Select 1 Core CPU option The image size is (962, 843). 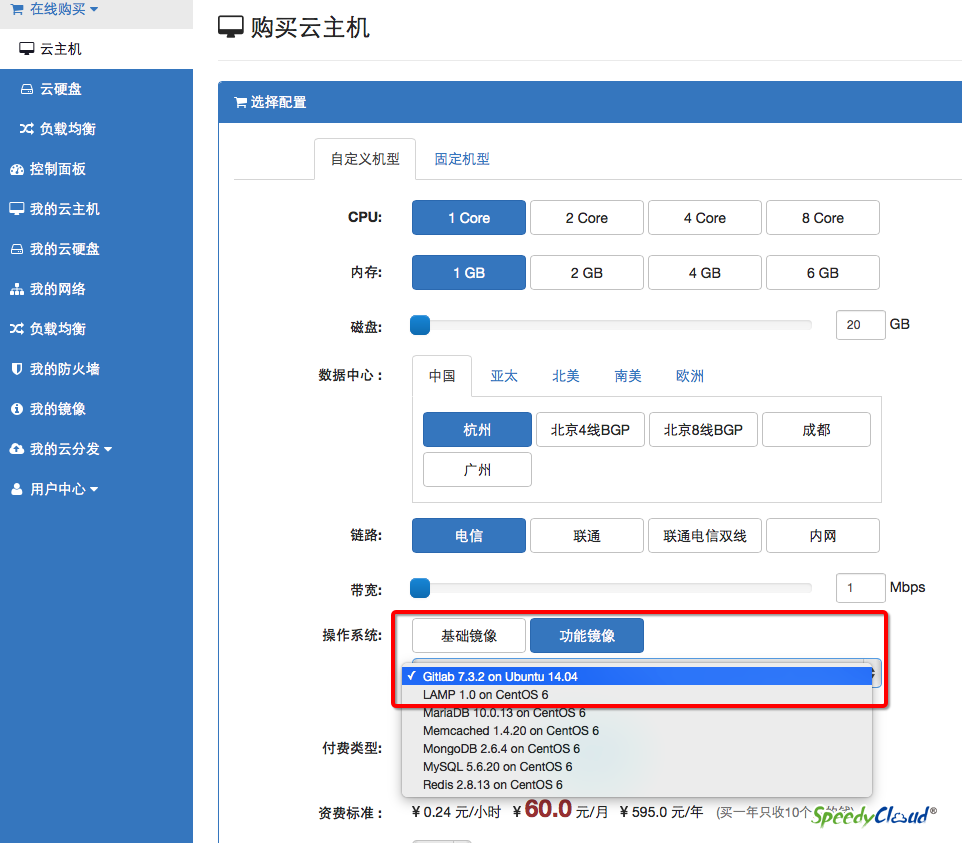[469, 218]
